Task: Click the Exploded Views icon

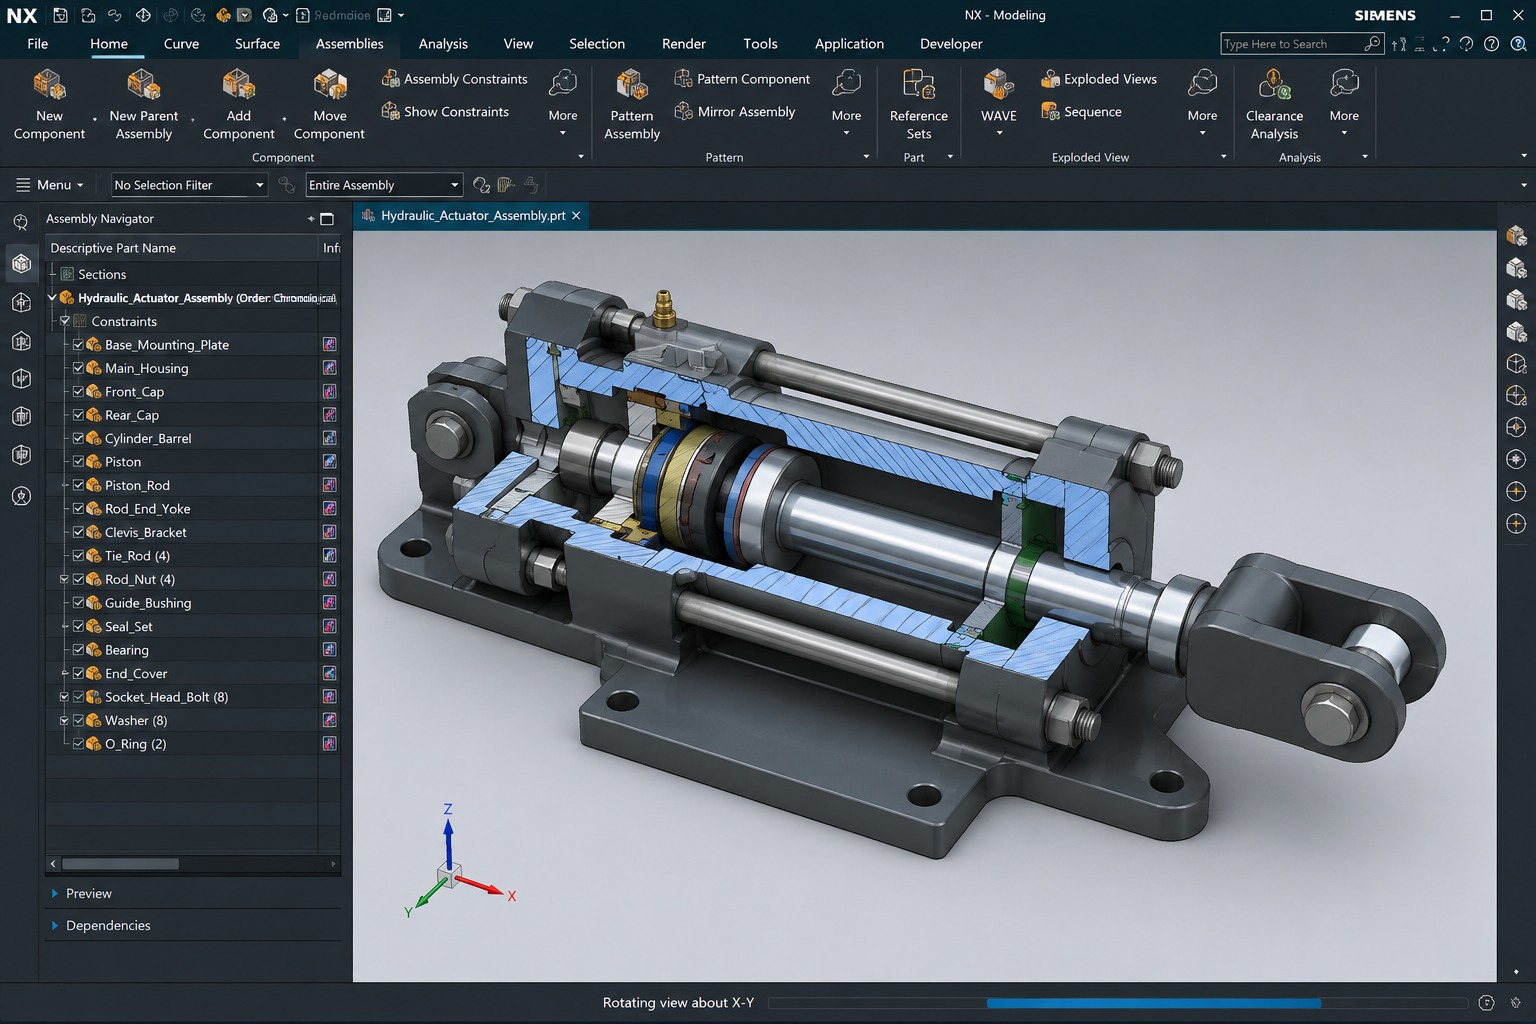Action: [1051, 78]
